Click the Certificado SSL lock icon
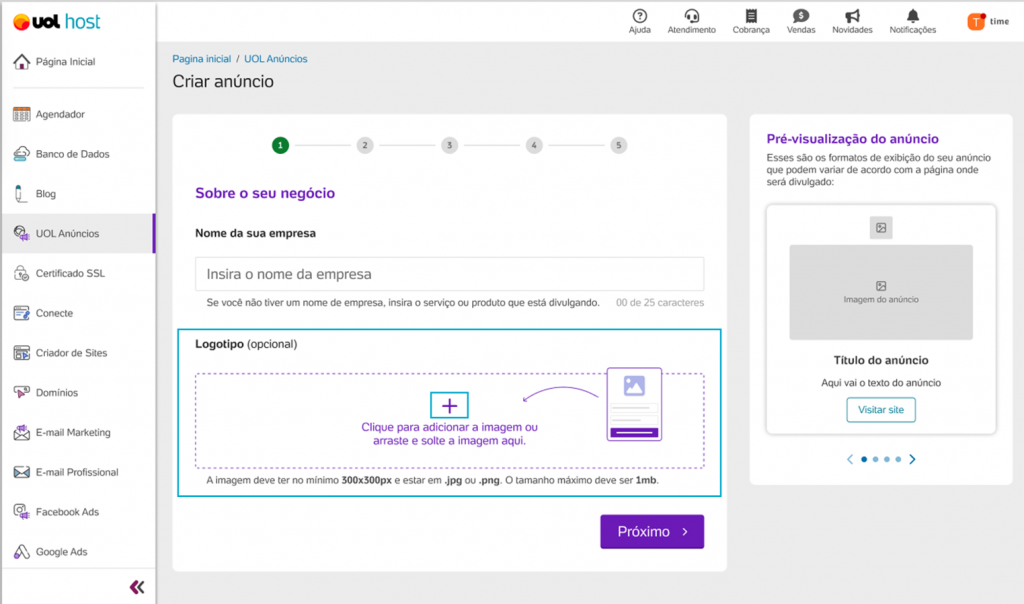The width and height of the screenshot is (1024, 604). coord(22,274)
